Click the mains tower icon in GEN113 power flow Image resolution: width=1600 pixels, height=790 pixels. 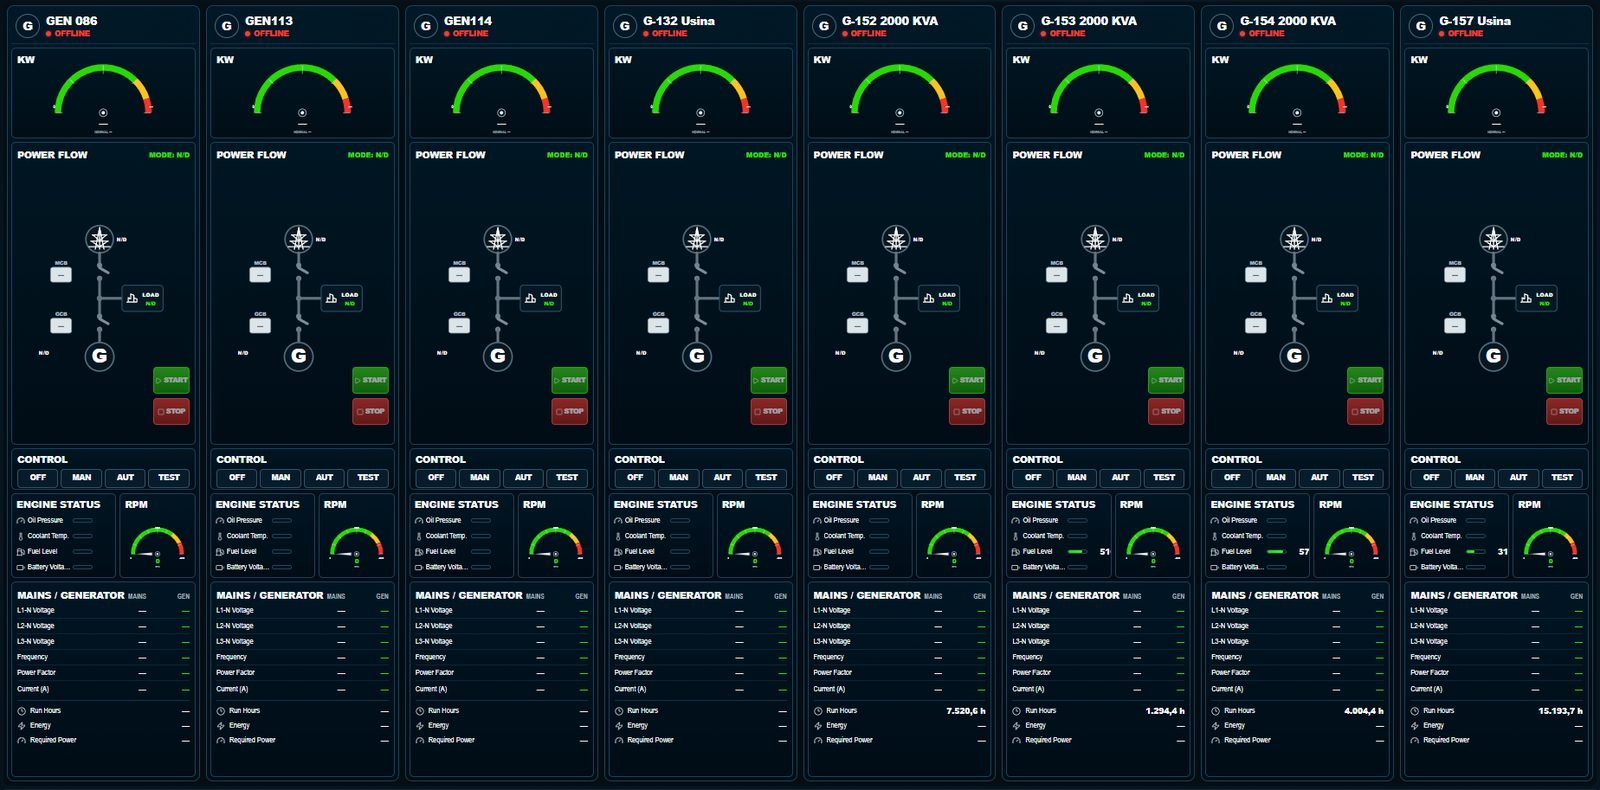[298, 239]
